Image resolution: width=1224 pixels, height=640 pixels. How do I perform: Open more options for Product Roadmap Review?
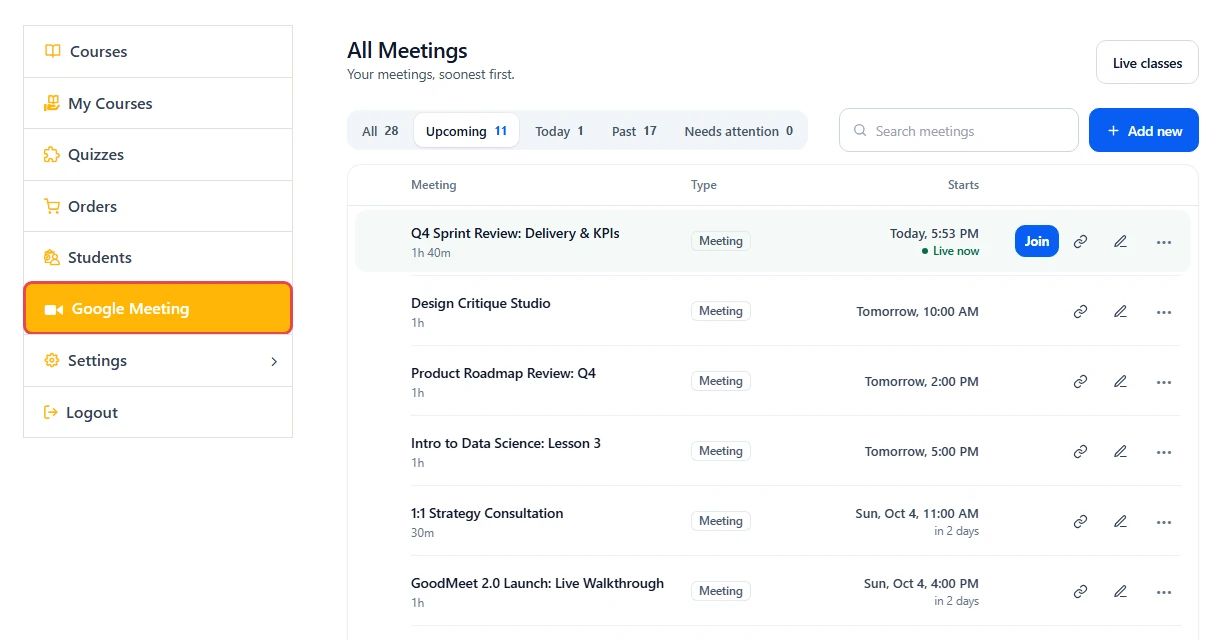tap(1163, 381)
